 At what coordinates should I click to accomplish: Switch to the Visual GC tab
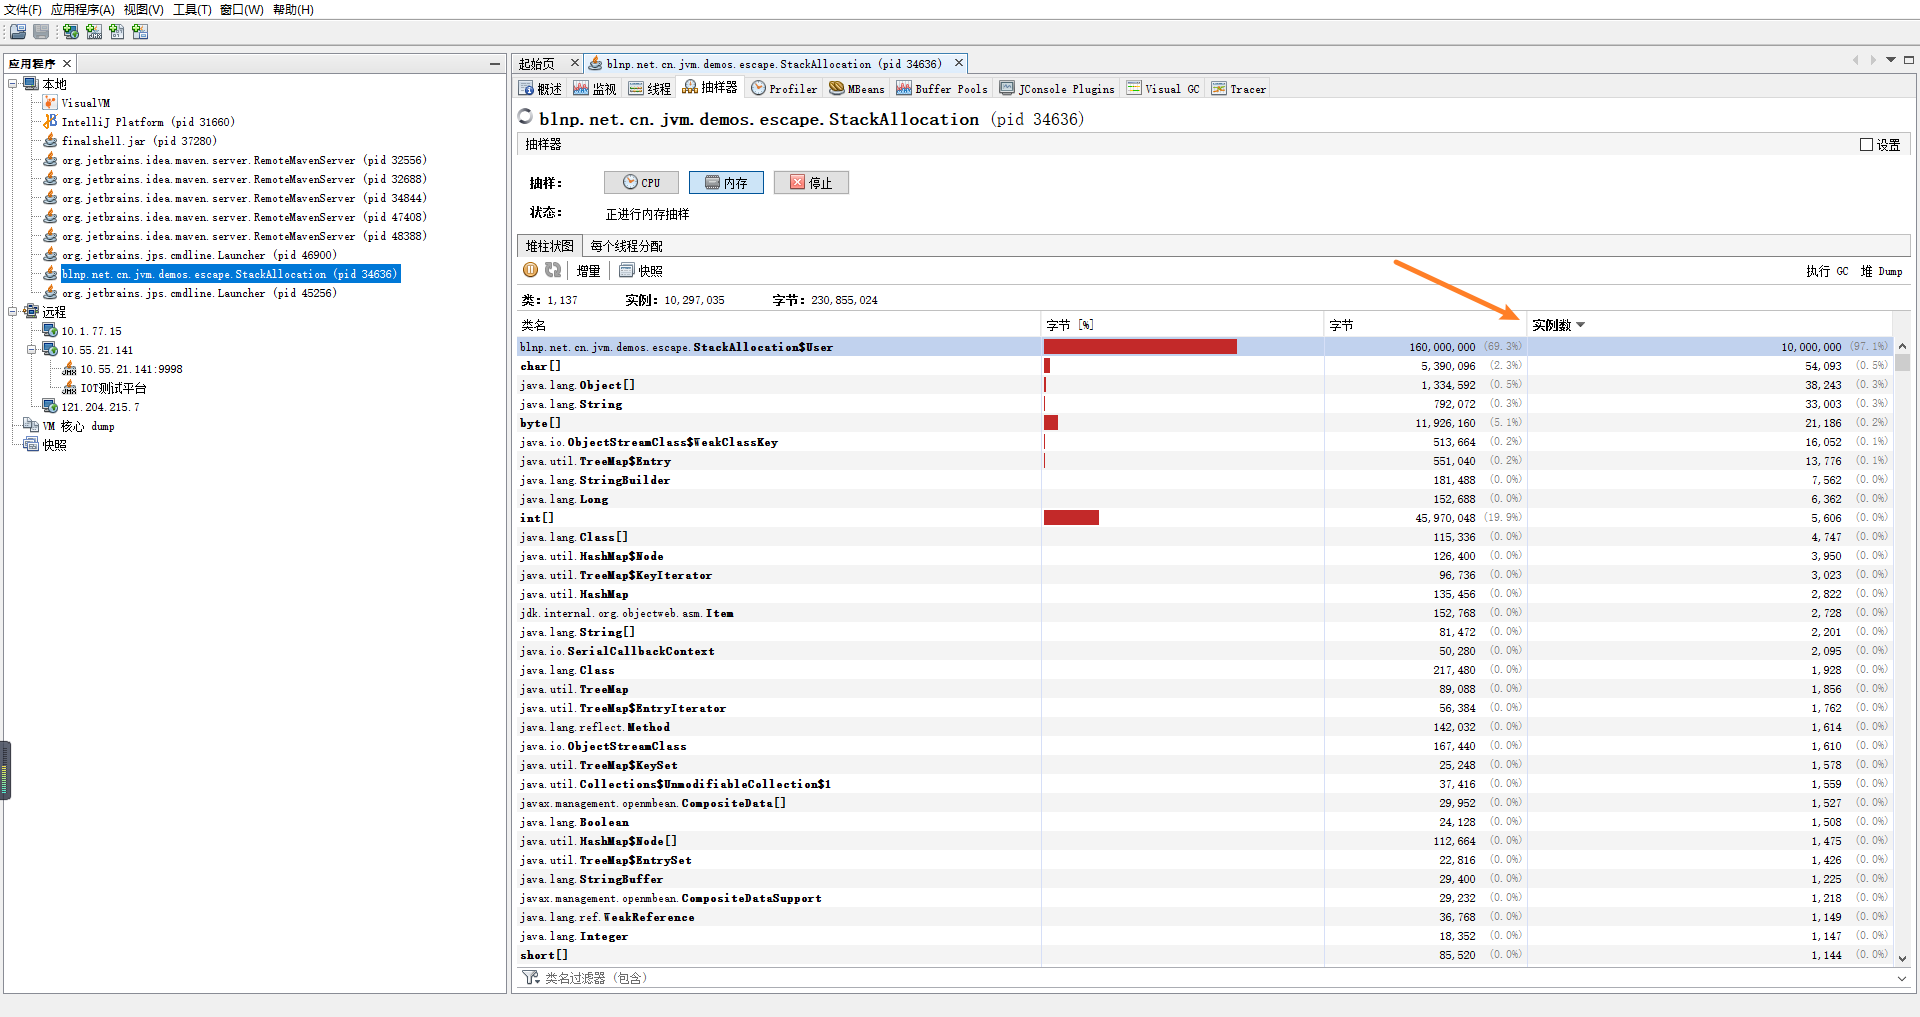click(1163, 89)
